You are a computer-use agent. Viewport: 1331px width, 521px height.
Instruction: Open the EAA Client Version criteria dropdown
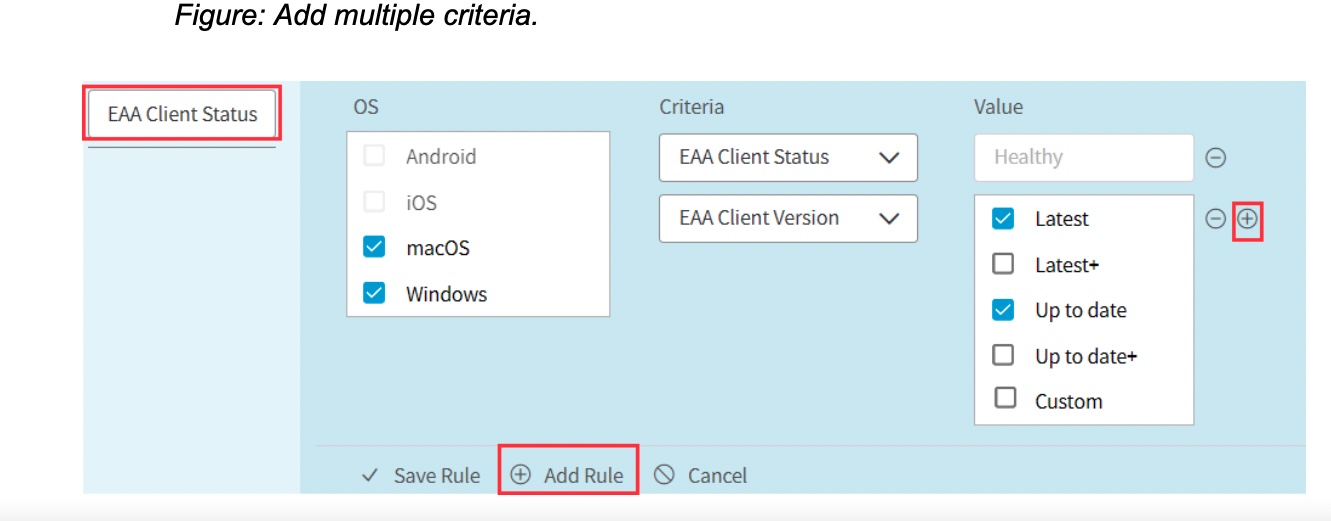(x=787, y=218)
